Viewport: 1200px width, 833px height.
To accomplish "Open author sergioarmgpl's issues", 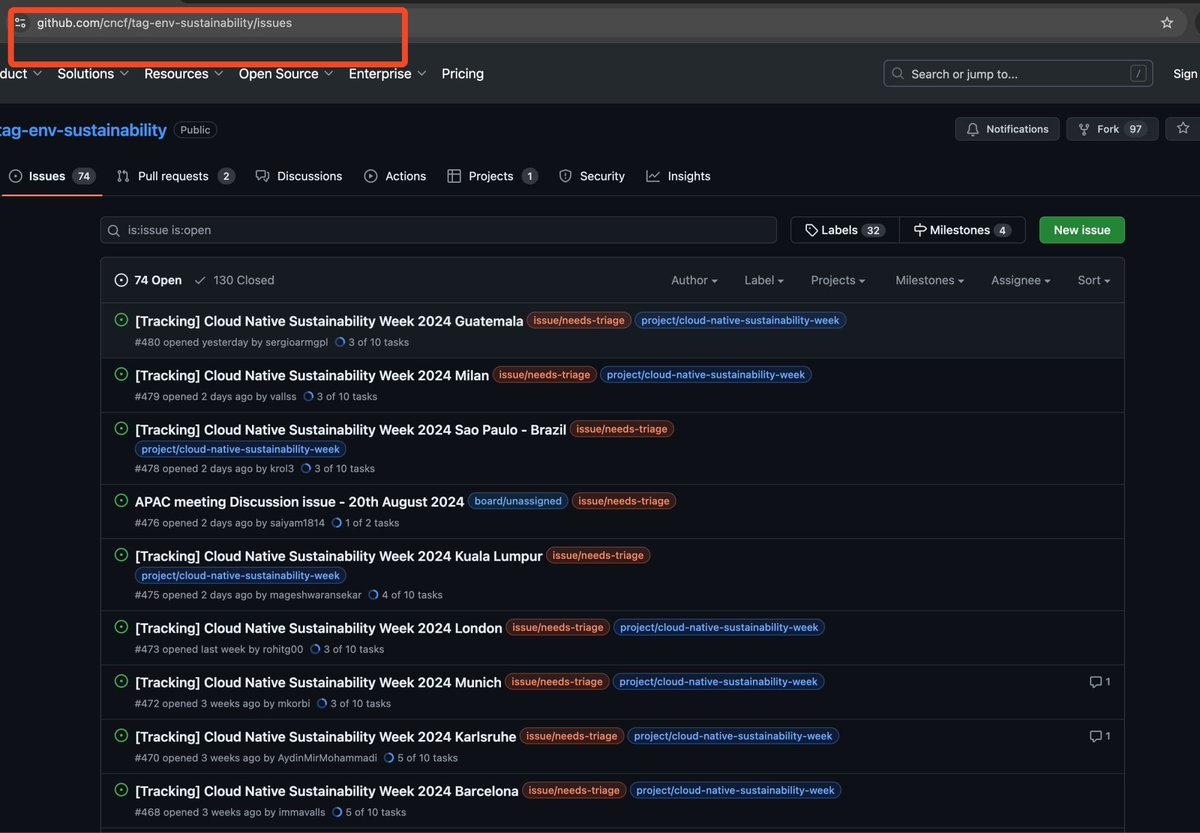I will tap(297, 342).
